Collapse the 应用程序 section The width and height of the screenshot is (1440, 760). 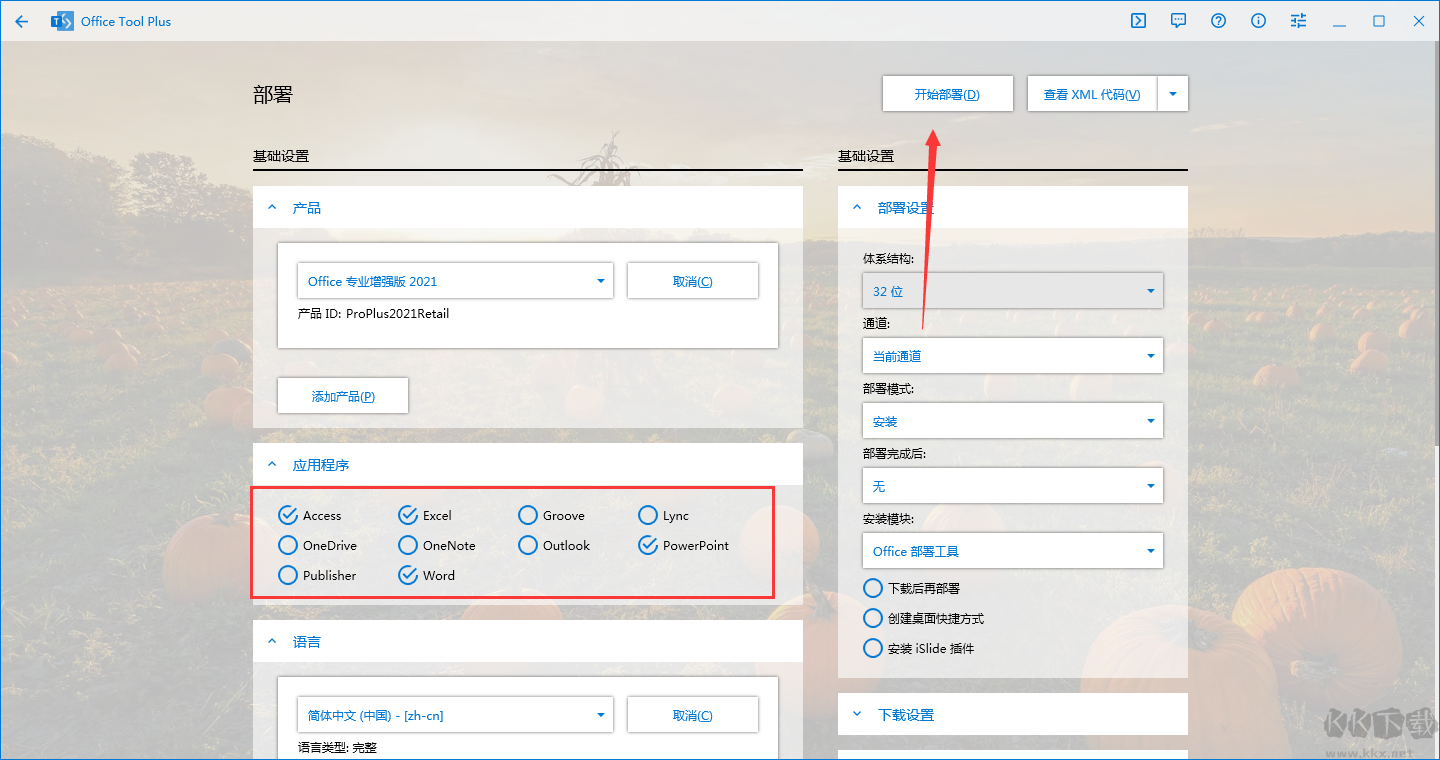point(272,463)
